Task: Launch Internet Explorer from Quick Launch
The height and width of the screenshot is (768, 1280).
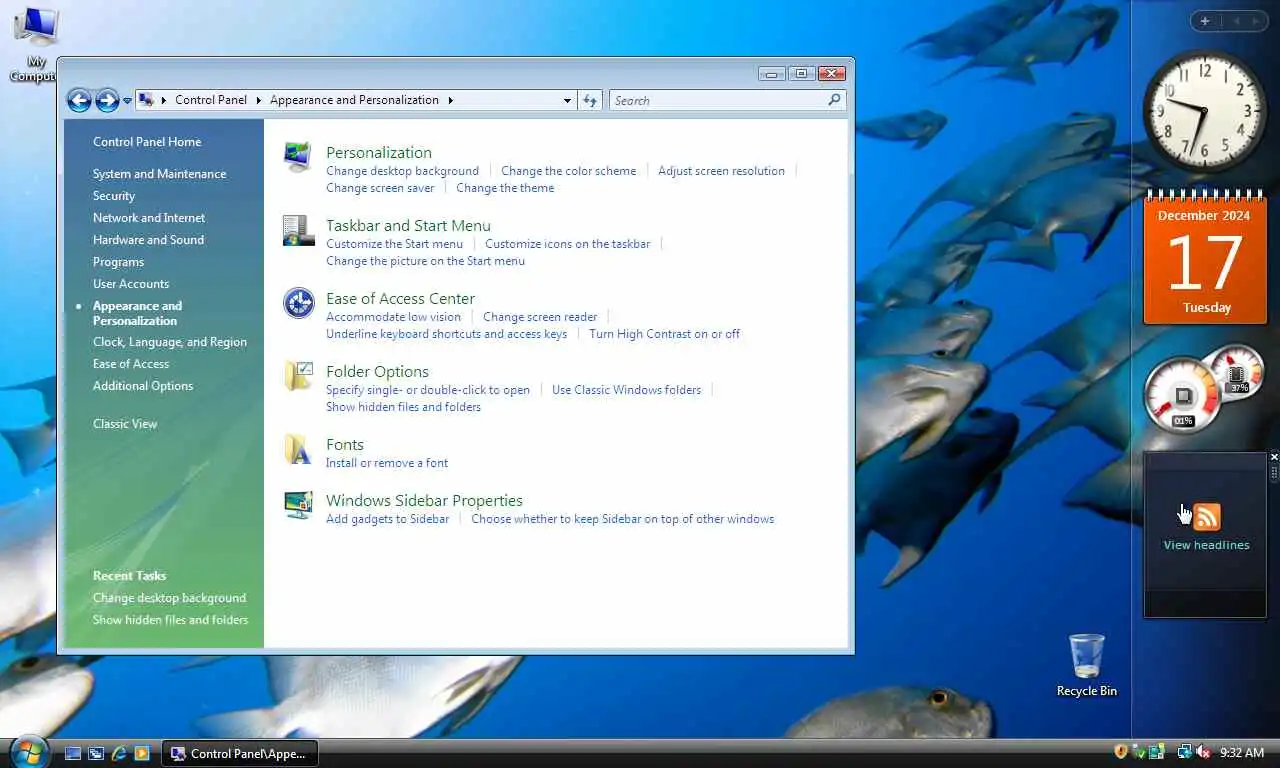Action: pos(119,753)
